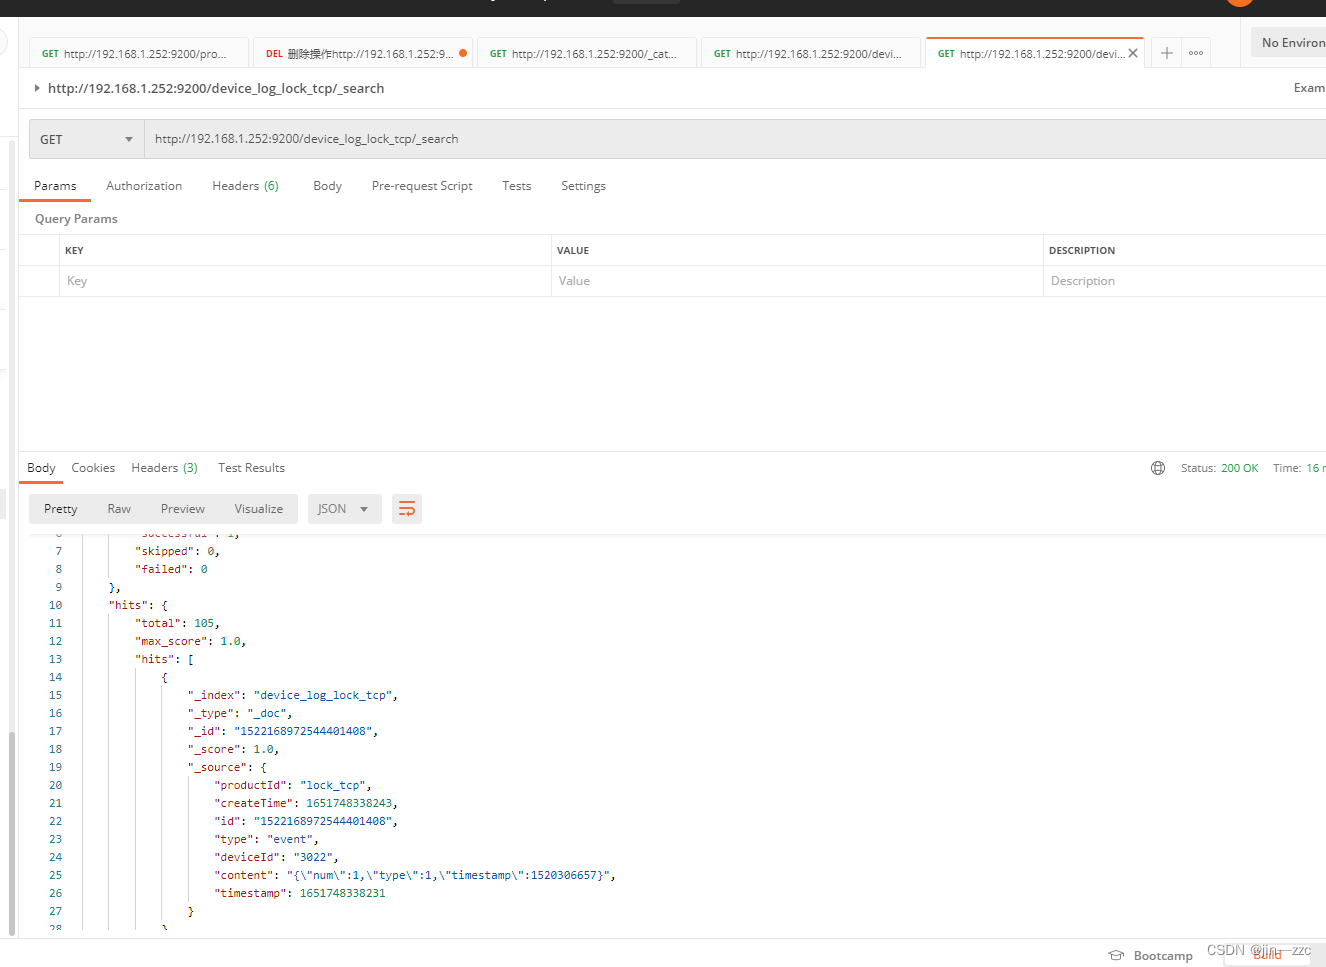Image resolution: width=1326 pixels, height=967 pixels.
Task: Click the "max_score": 1.0 line
Action: 190,641
